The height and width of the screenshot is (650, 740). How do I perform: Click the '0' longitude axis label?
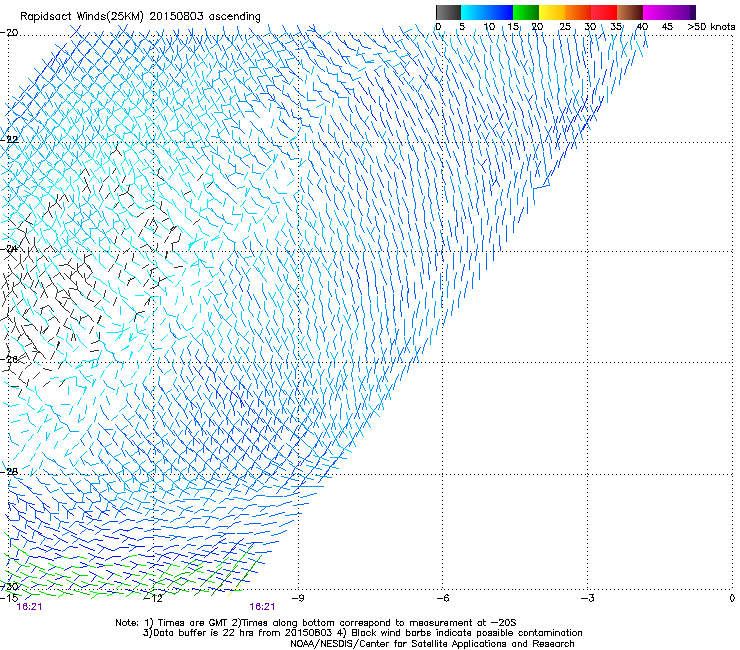pyautogui.click(x=732, y=598)
